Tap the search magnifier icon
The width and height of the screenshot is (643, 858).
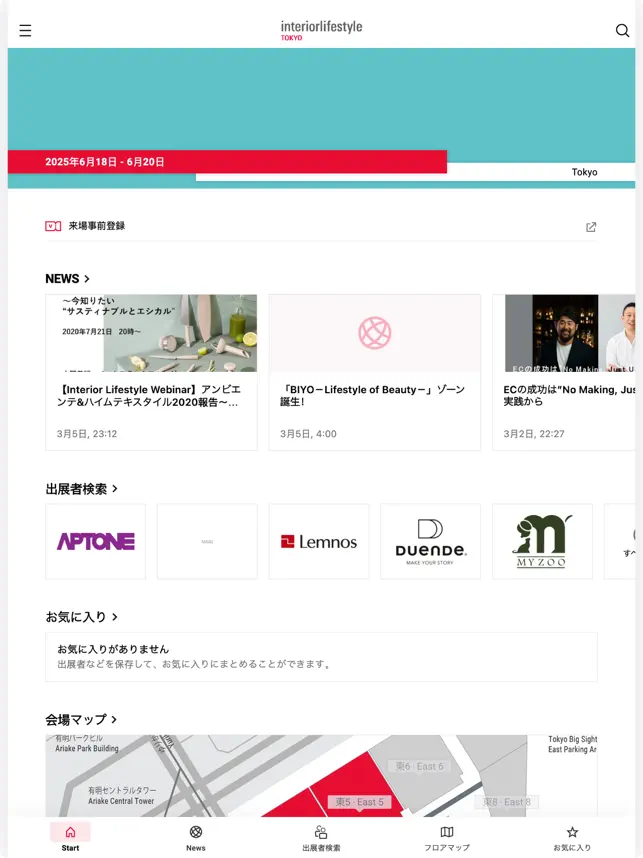pyautogui.click(x=622, y=31)
